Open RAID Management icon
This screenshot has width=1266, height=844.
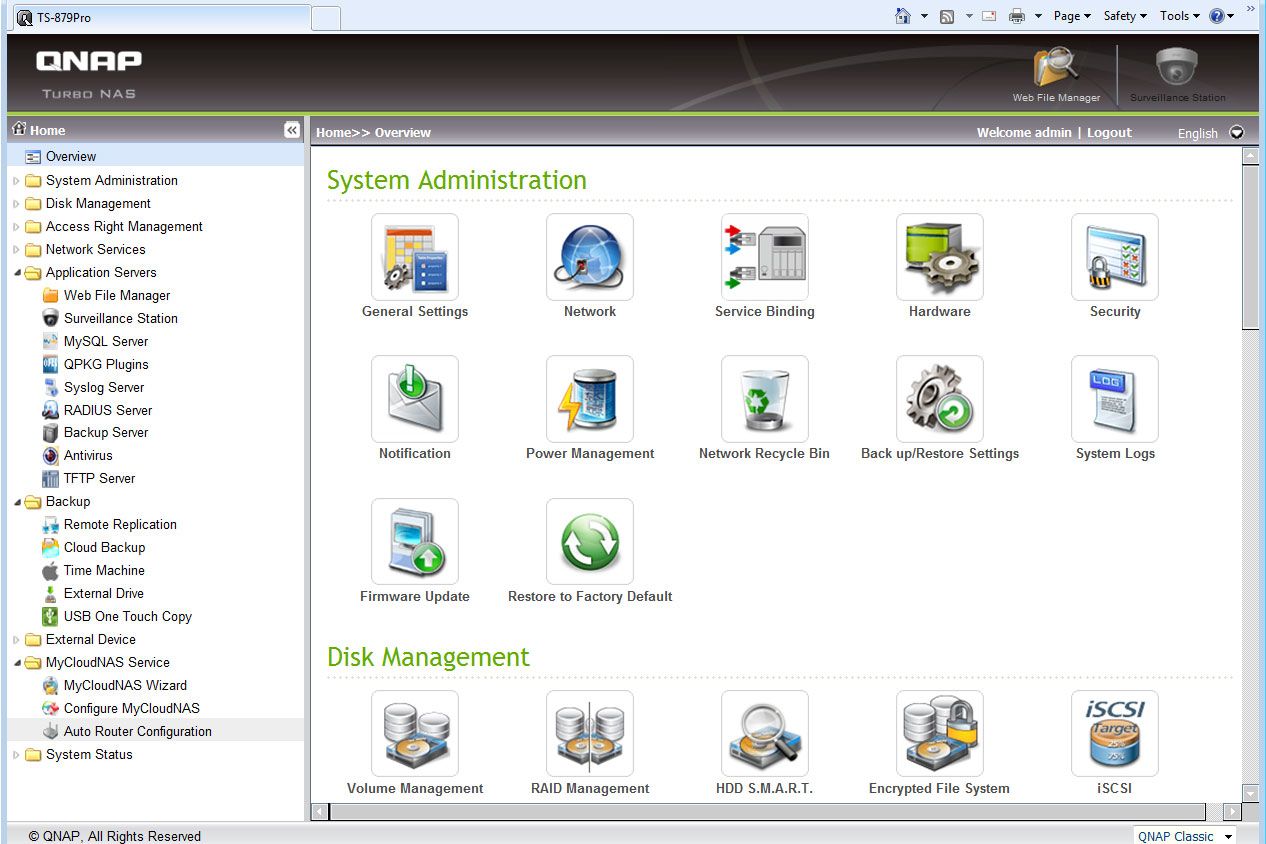(590, 734)
